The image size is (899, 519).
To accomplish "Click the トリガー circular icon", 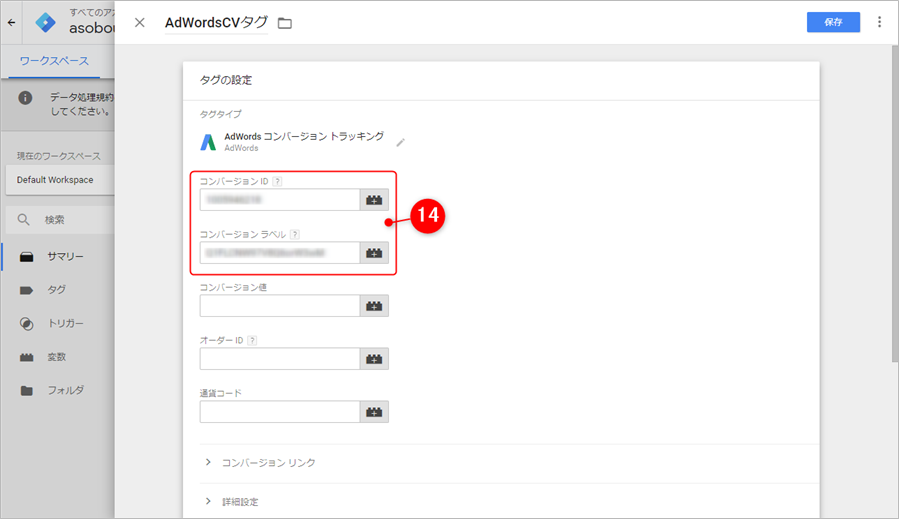I will [26, 323].
